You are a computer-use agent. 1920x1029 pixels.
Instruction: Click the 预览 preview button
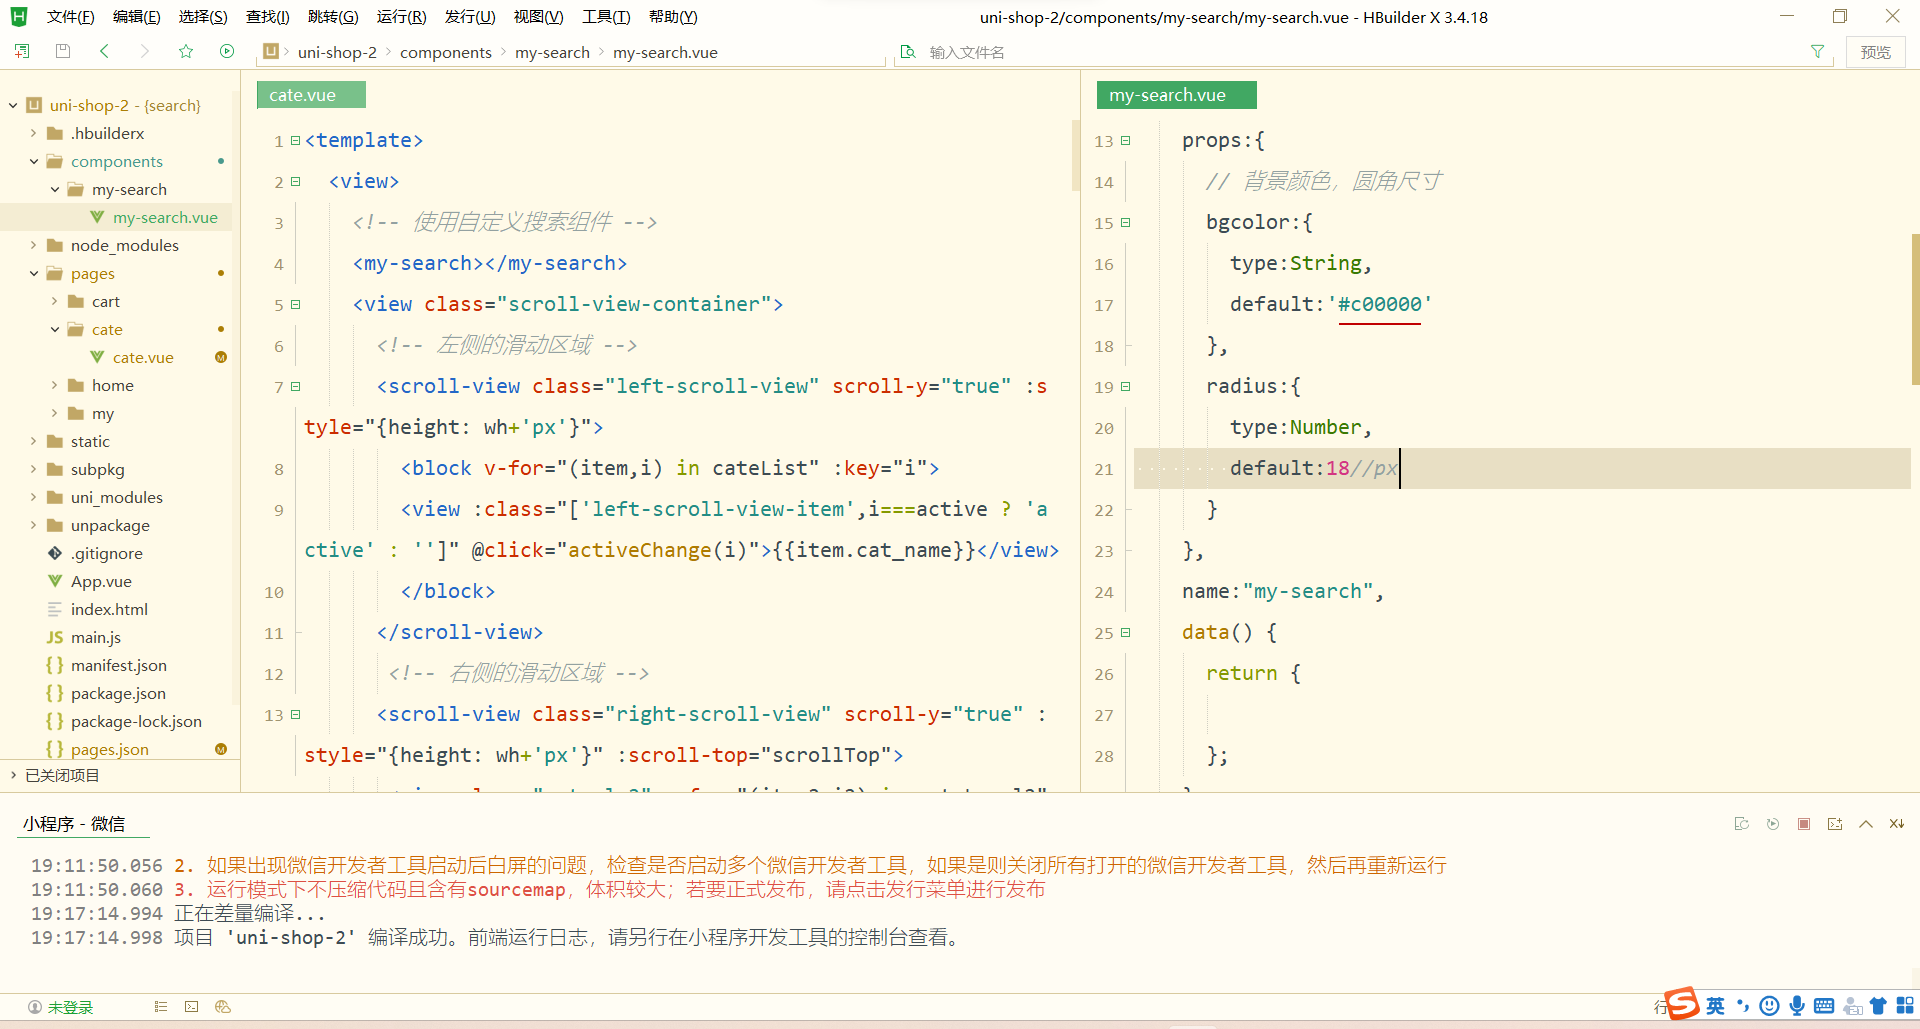click(x=1876, y=51)
